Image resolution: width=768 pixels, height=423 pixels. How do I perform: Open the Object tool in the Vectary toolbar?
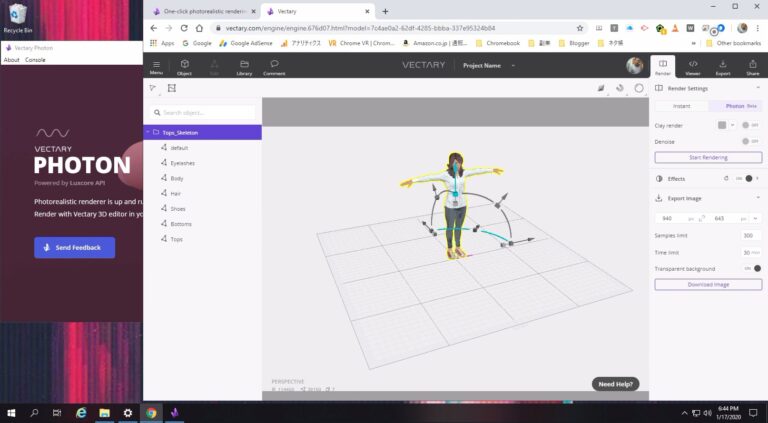(184, 67)
